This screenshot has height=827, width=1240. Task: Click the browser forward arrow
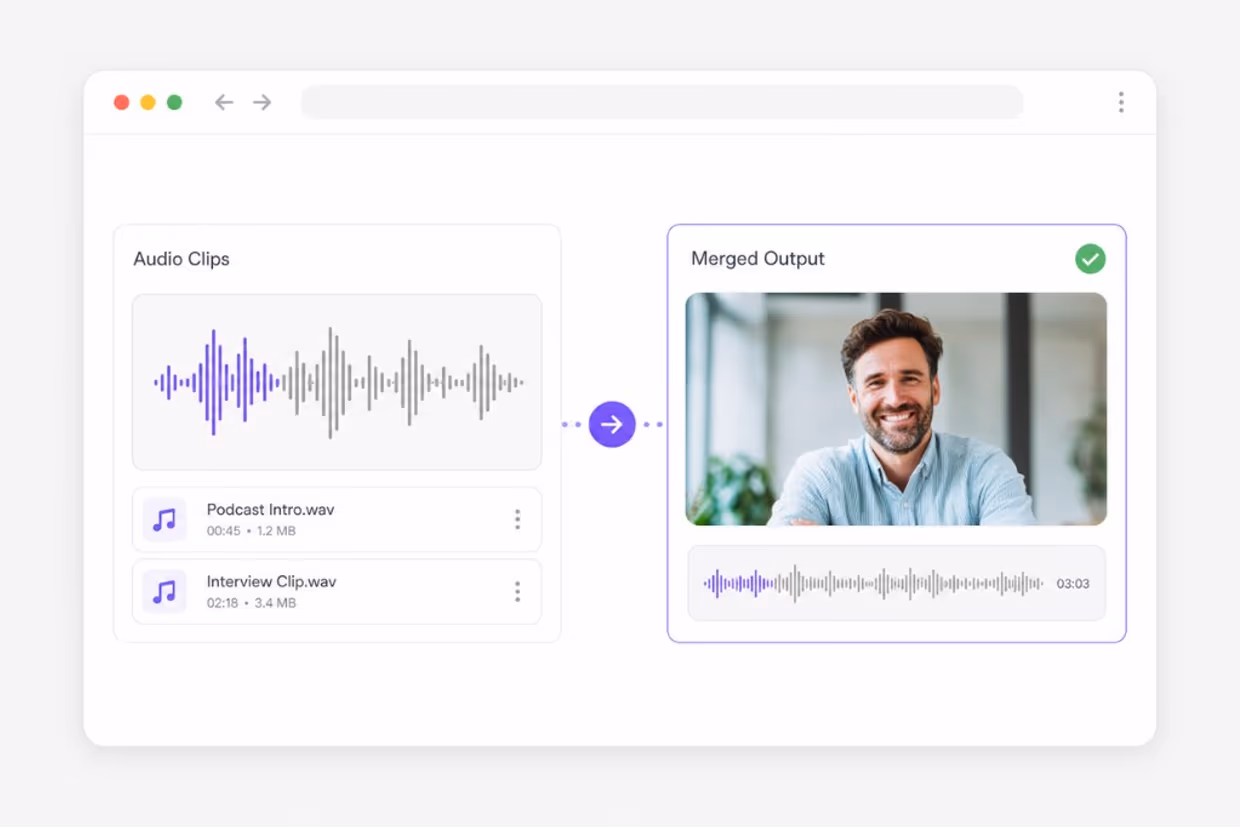click(262, 102)
